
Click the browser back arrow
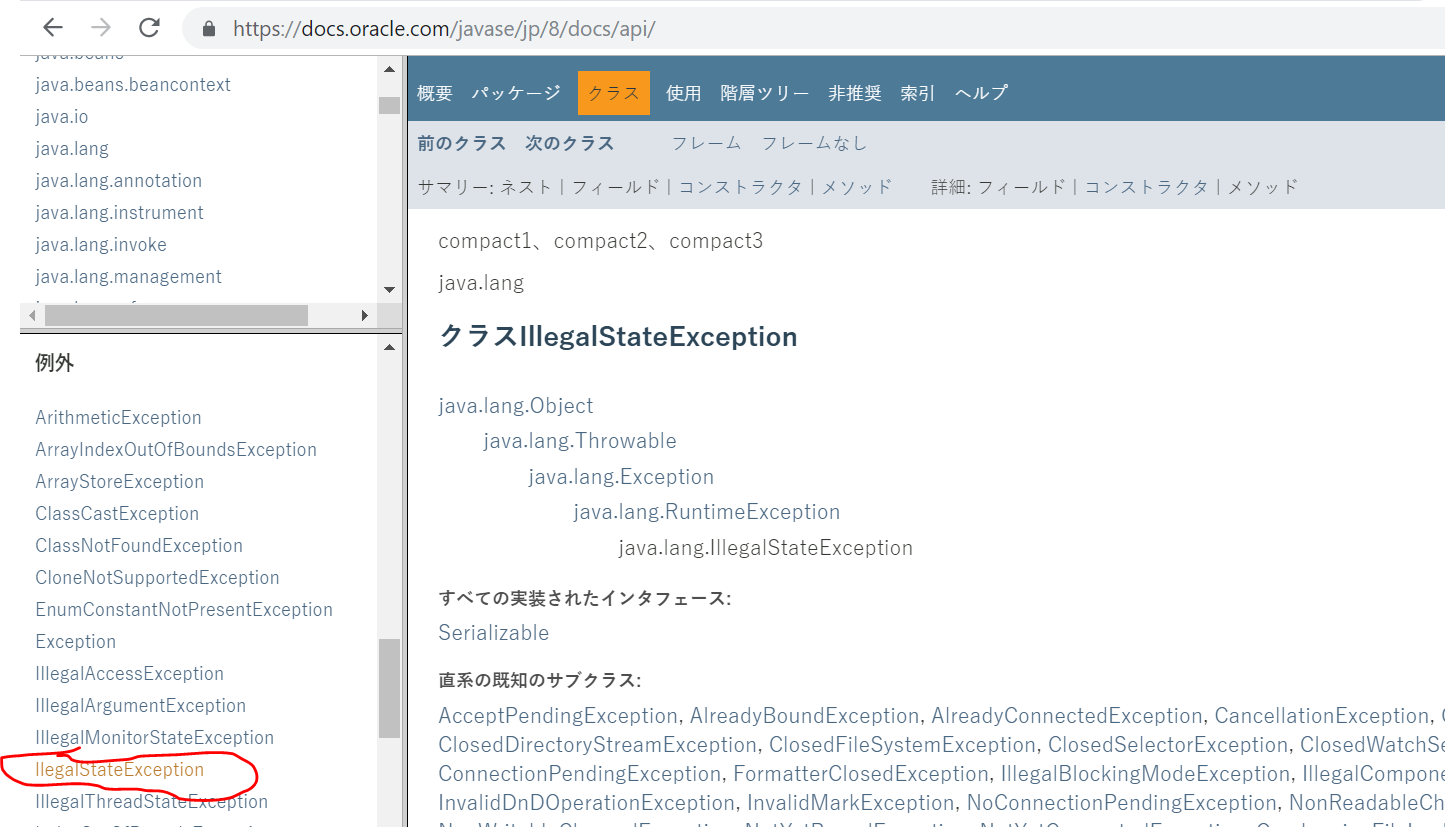[53, 28]
